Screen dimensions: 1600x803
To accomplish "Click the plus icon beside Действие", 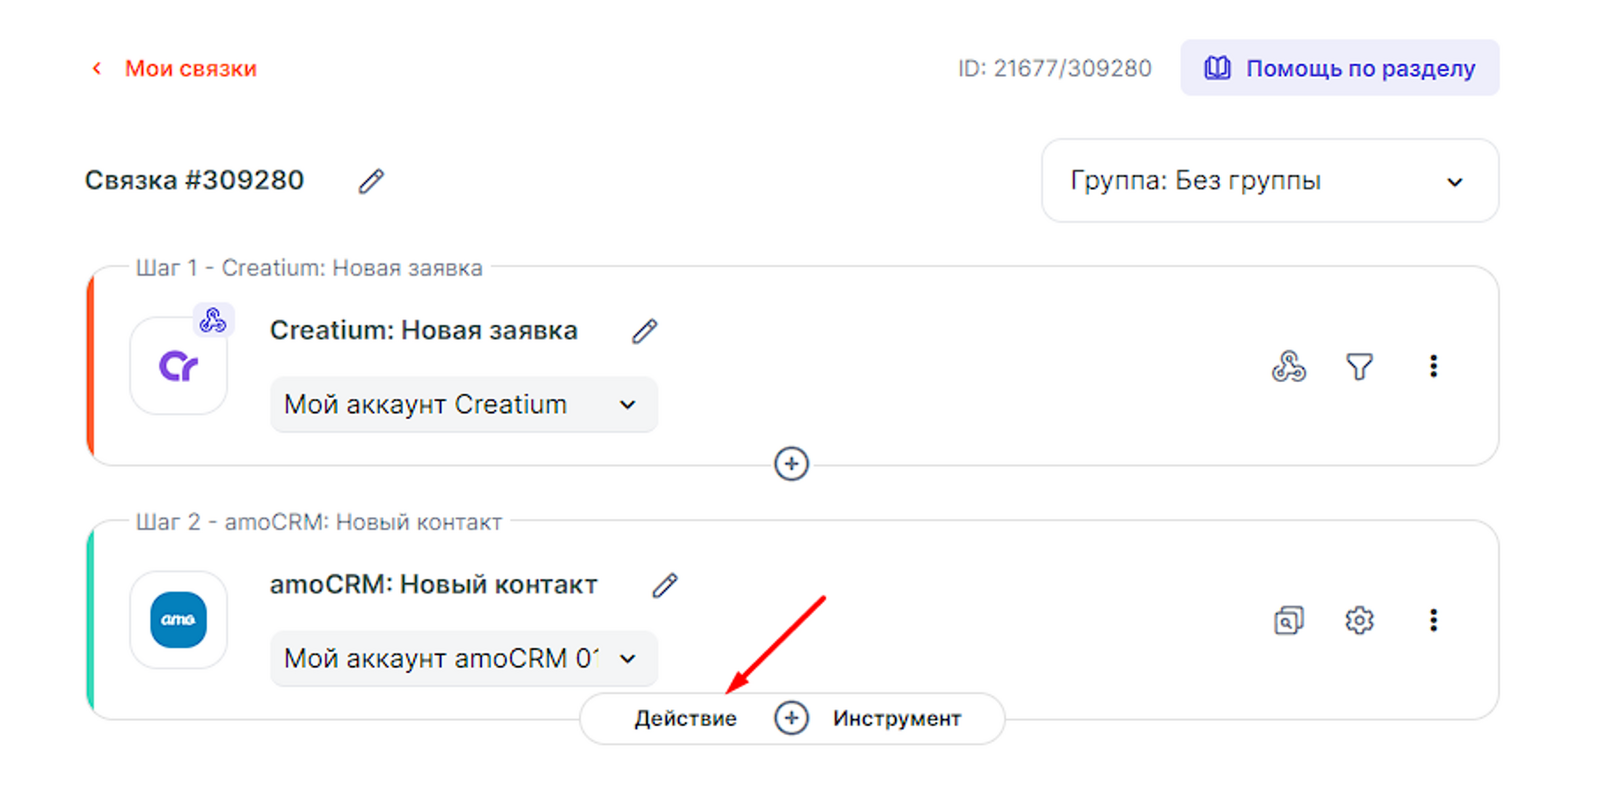I will [x=791, y=719].
